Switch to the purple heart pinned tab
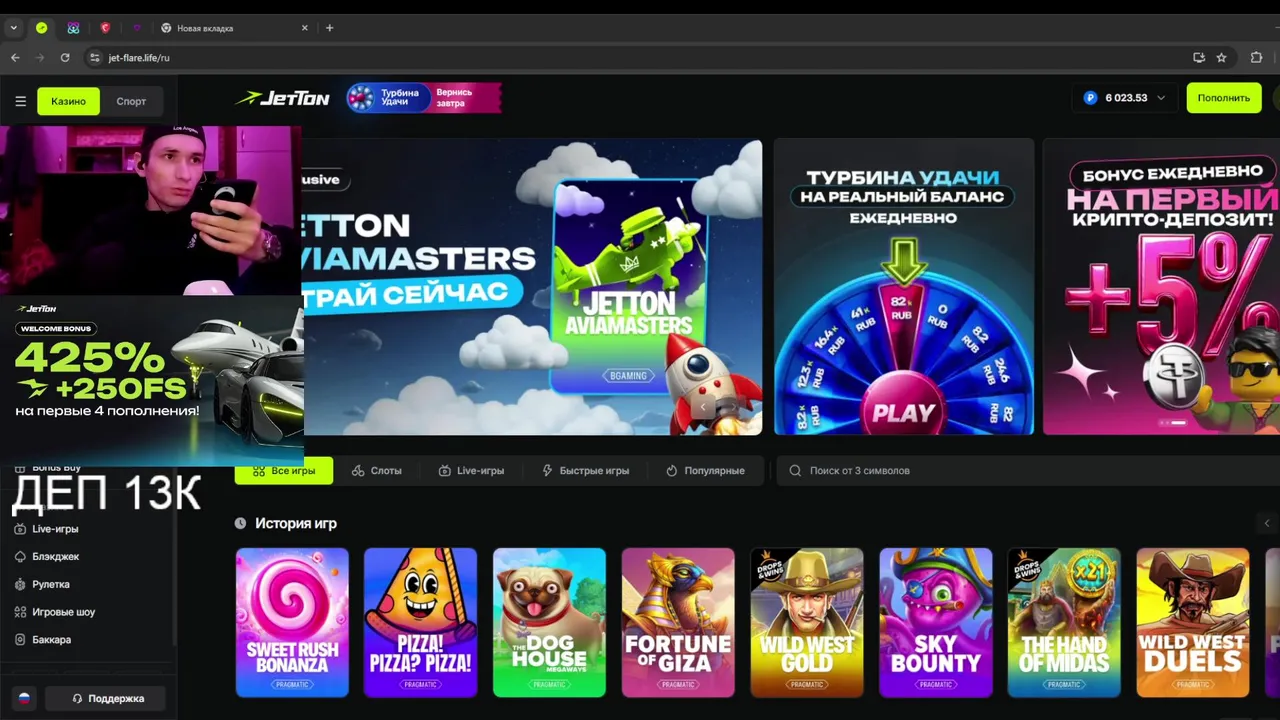Screen dimensions: 1280x720 (x=137, y=28)
